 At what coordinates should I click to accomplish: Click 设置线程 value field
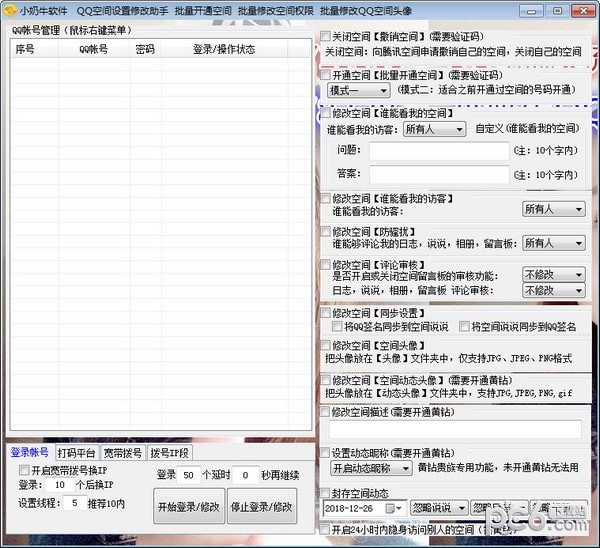[x=74, y=503]
